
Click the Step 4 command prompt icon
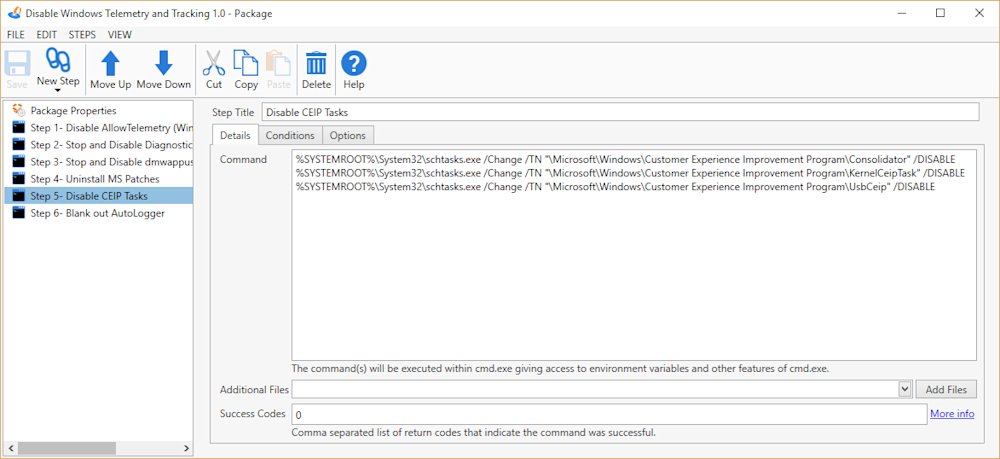tap(19, 179)
